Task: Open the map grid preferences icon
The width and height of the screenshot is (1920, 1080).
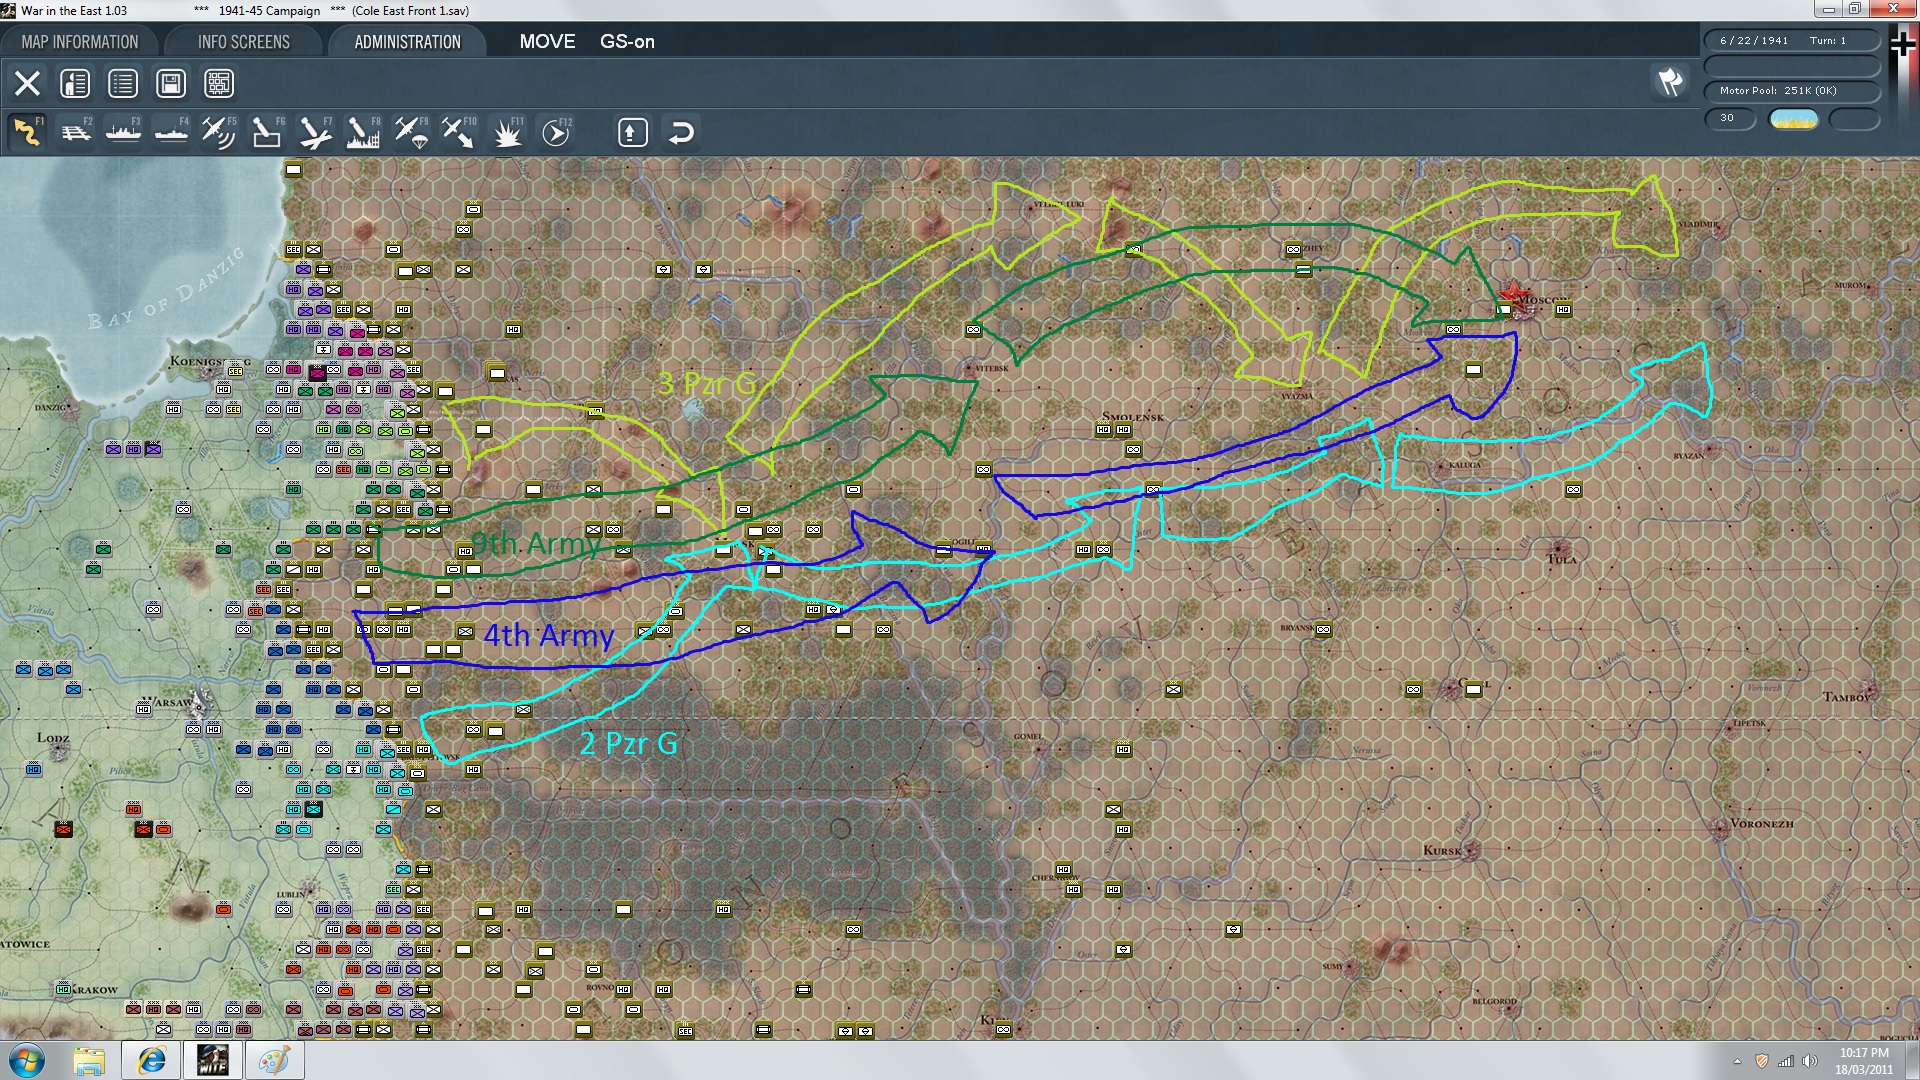Action: 219,83
